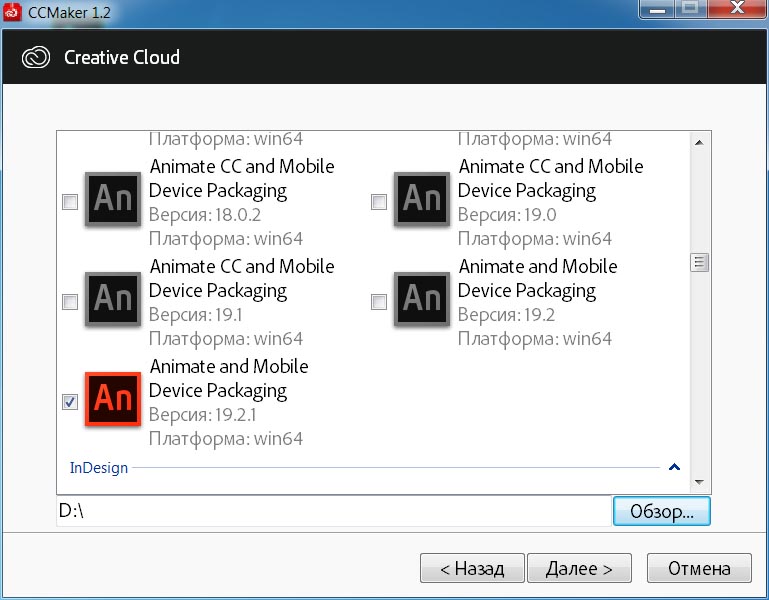The image size is (769, 600).
Task: Check the Animate CC version 18.0.2 checkbox
Action: click(70, 202)
